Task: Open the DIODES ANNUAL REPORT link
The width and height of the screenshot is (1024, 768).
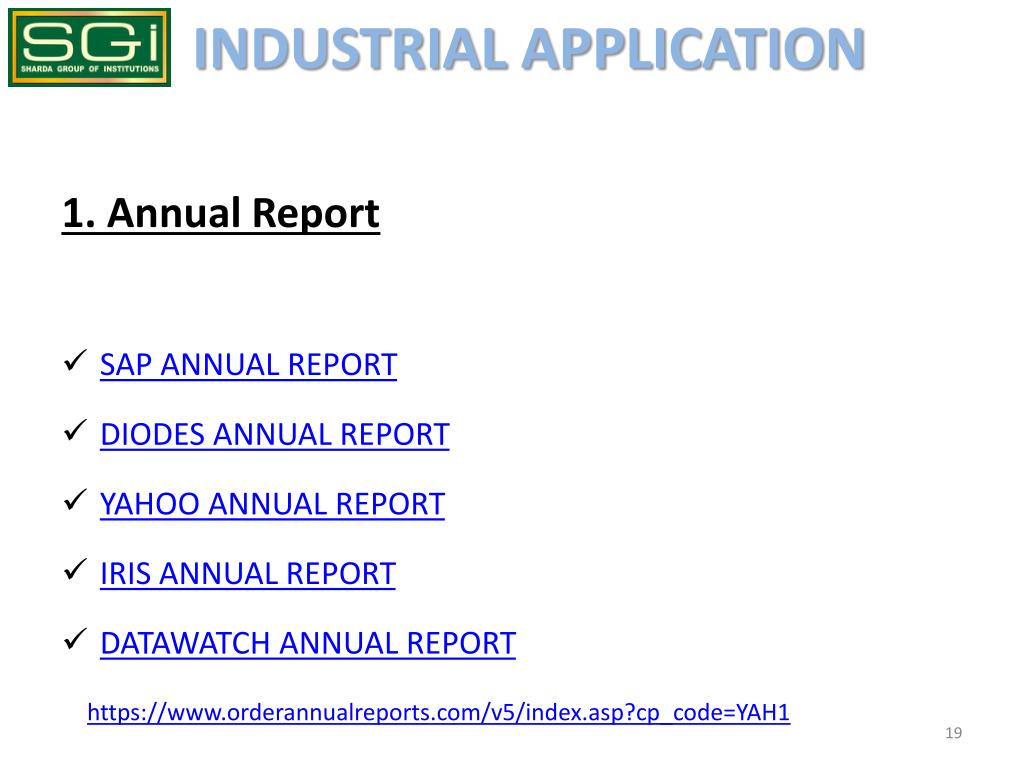Action: [275, 434]
